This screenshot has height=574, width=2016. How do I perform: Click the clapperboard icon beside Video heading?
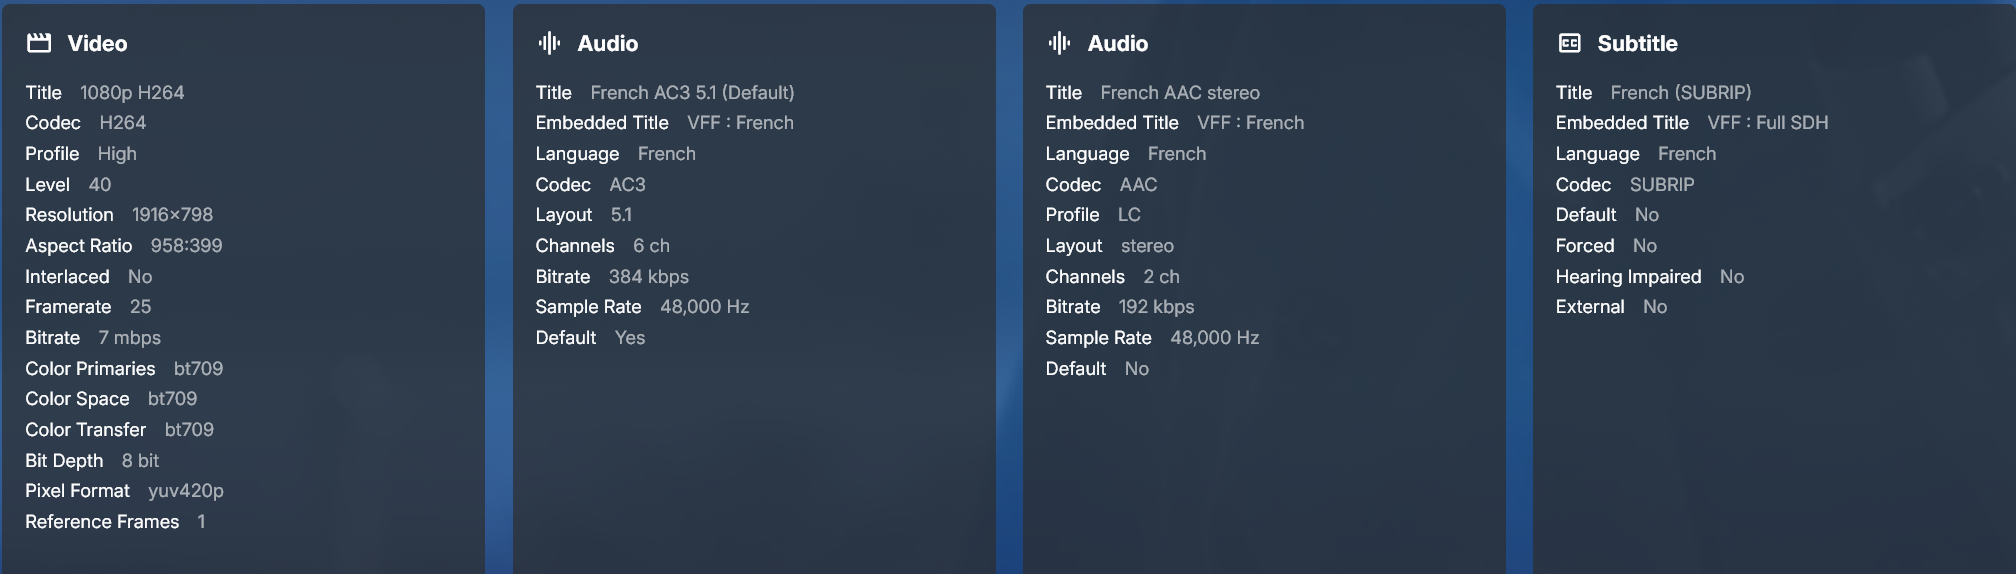tap(39, 43)
